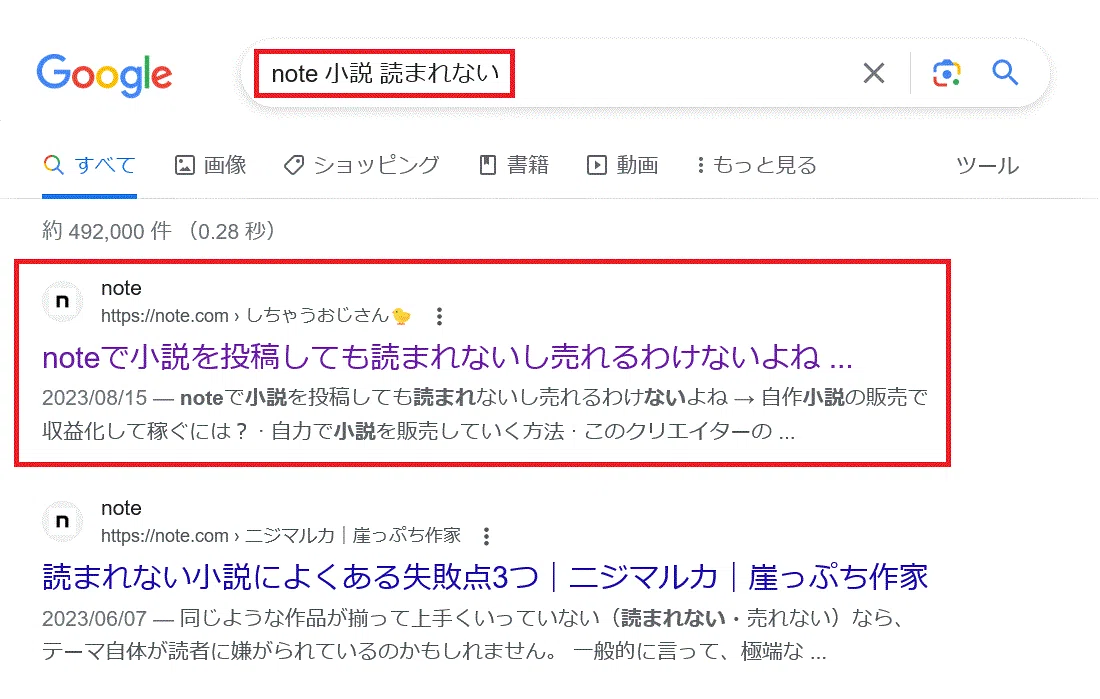Open ツール search tools
This screenshot has height=699, width=1100.
(x=987, y=166)
